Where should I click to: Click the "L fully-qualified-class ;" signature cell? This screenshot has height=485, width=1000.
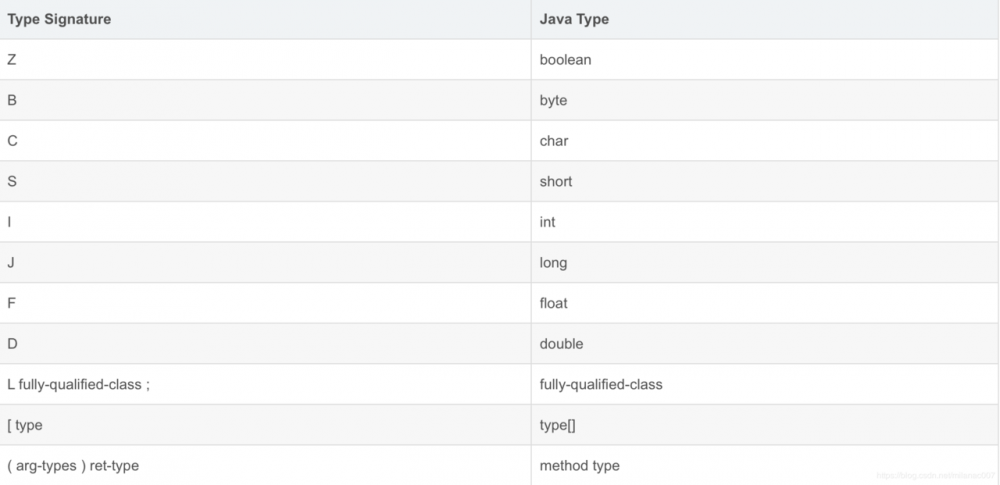pos(78,384)
